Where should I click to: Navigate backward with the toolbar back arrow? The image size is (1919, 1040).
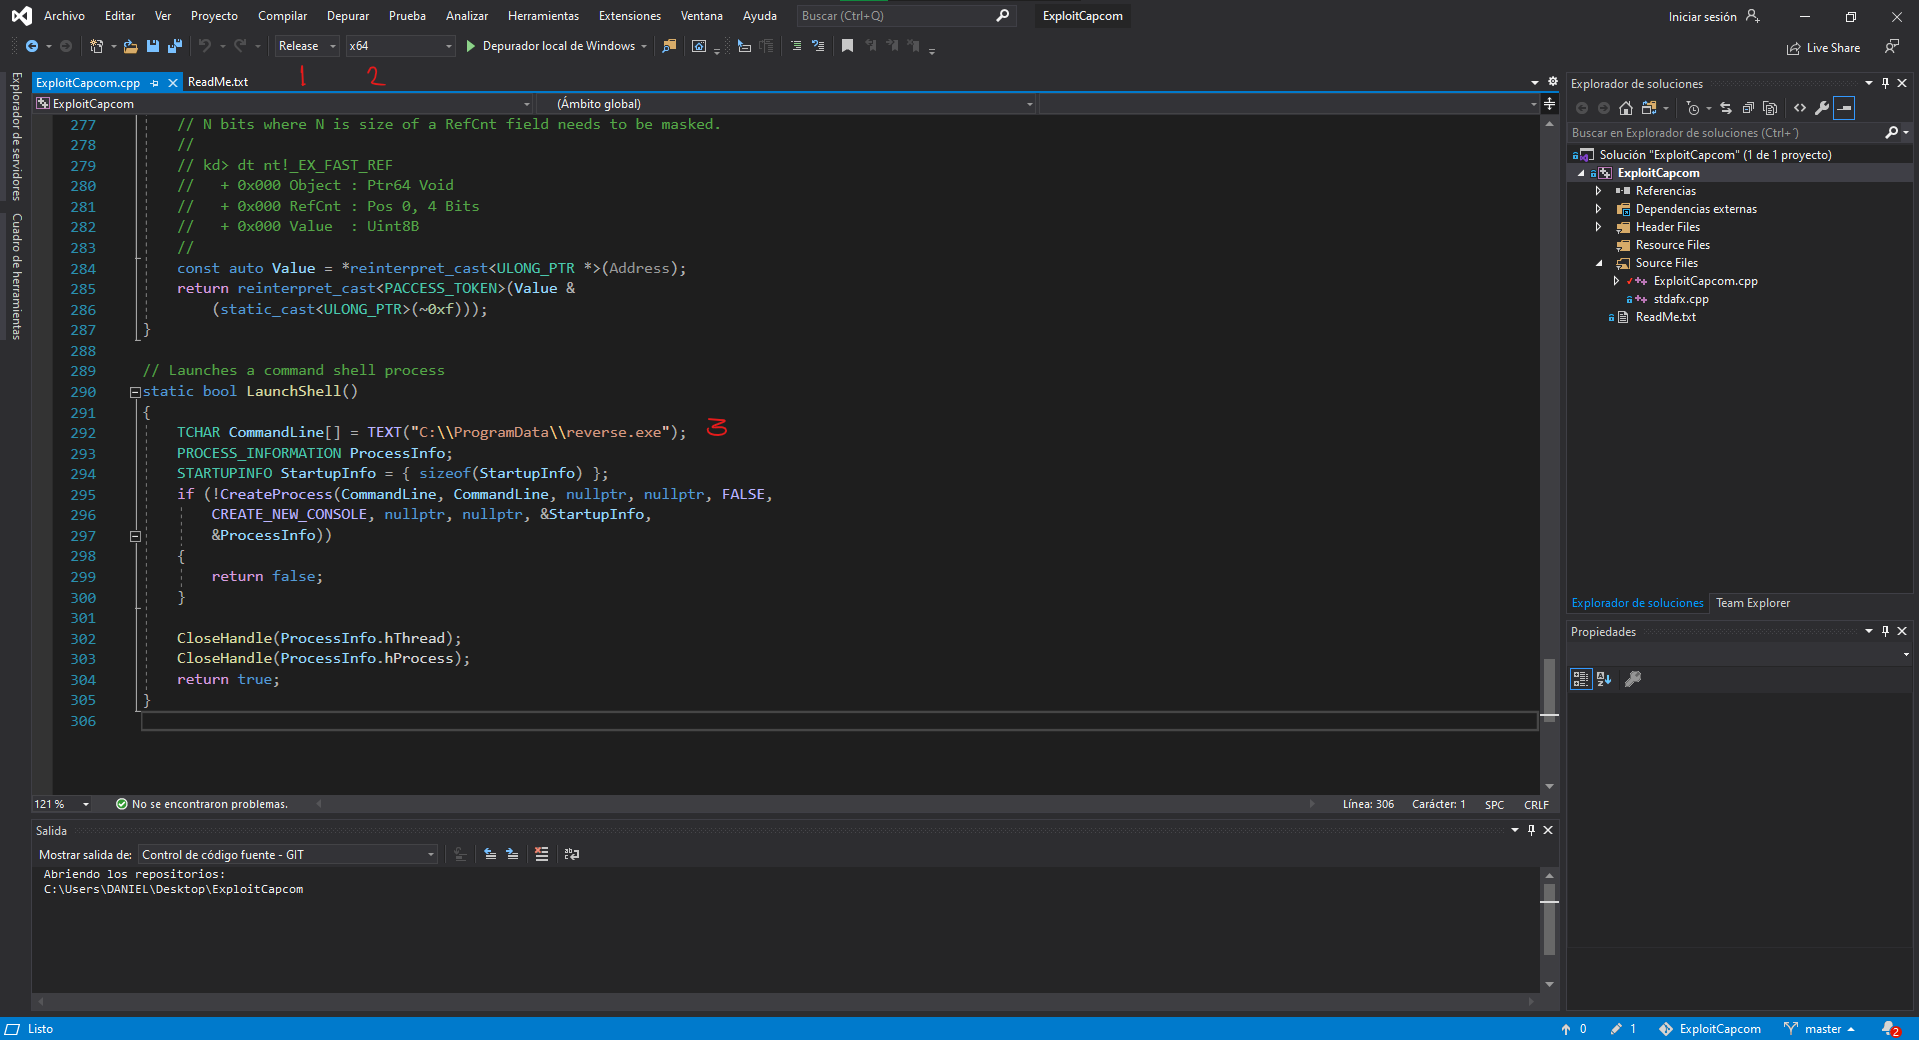pos(32,46)
